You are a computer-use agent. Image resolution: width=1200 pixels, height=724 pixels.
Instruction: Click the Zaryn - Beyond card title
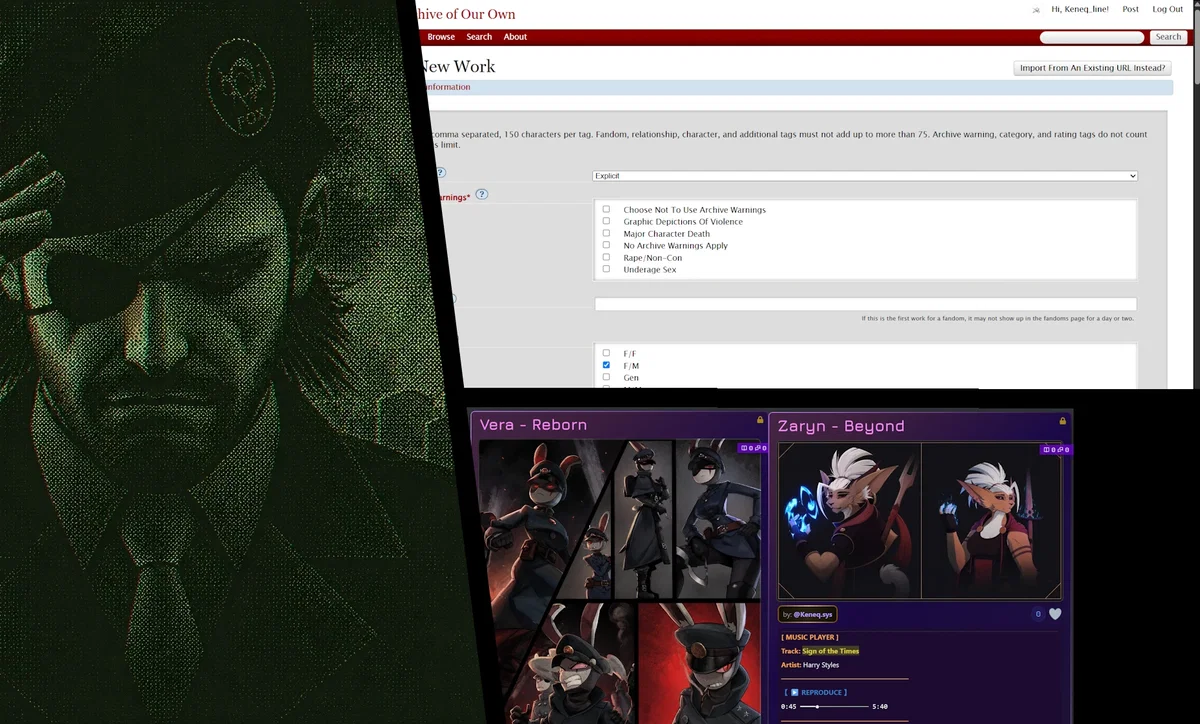tap(841, 426)
